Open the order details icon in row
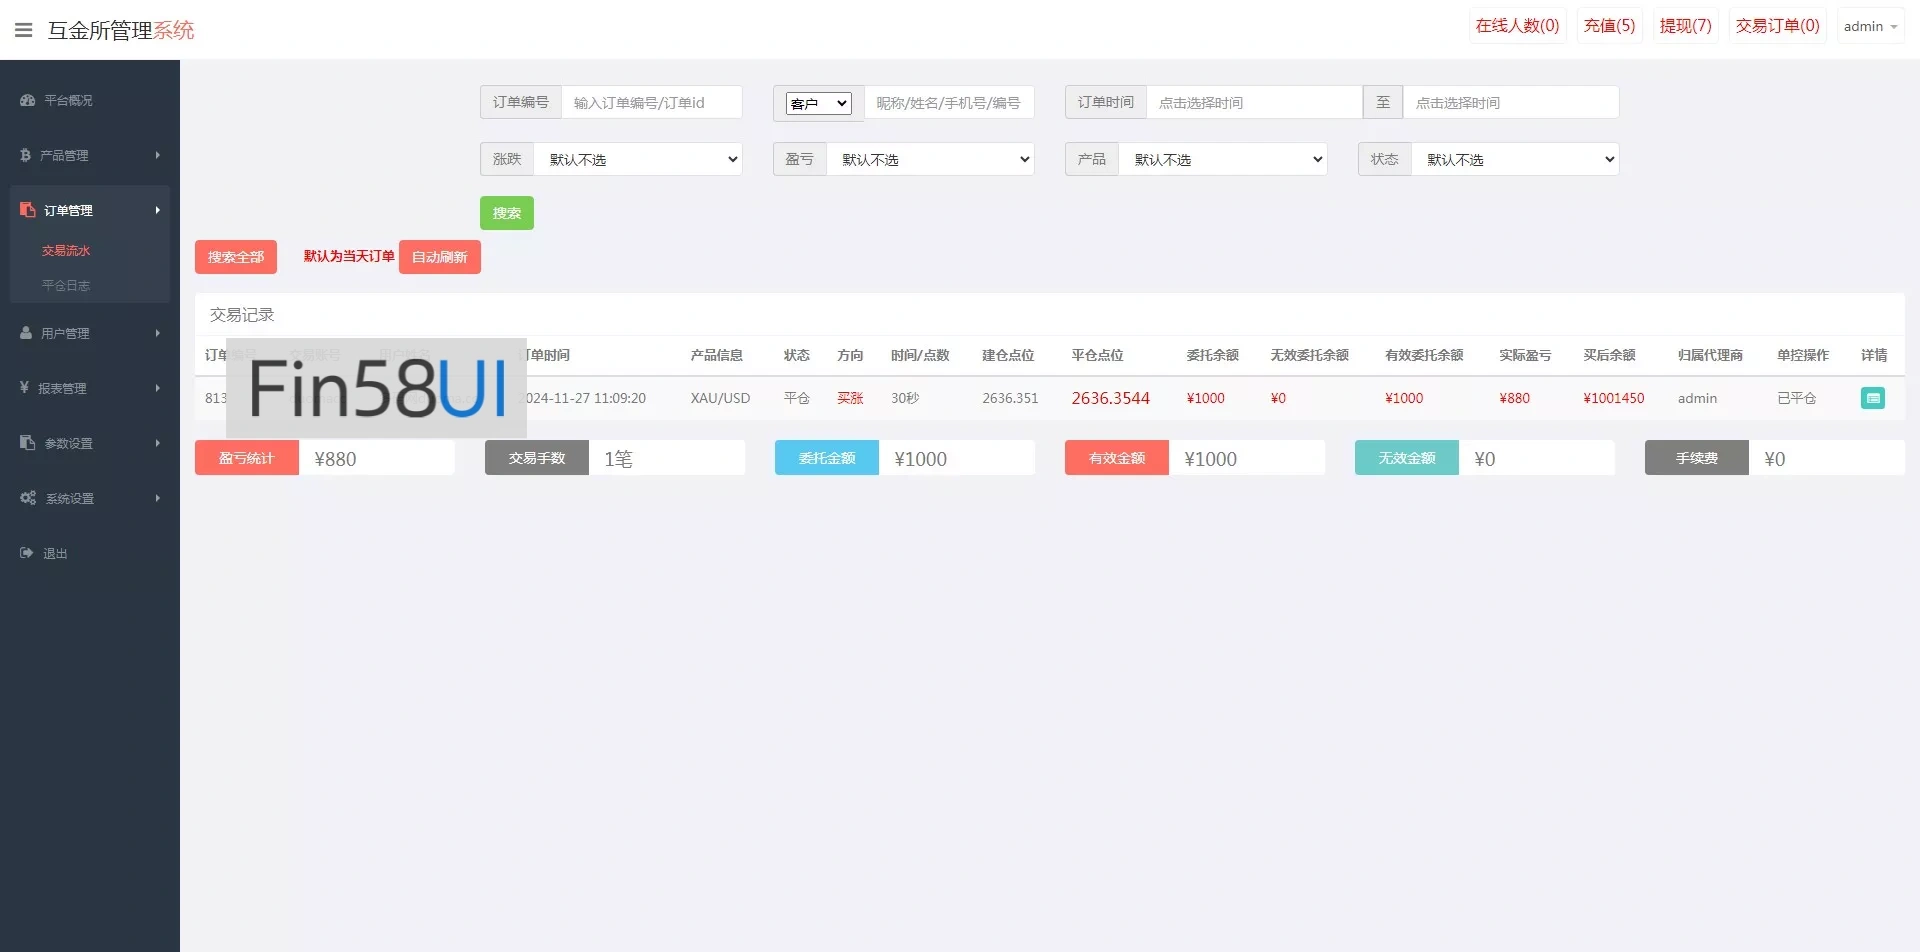The width and height of the screenshot is (1920, 952). click(1872, 398)
